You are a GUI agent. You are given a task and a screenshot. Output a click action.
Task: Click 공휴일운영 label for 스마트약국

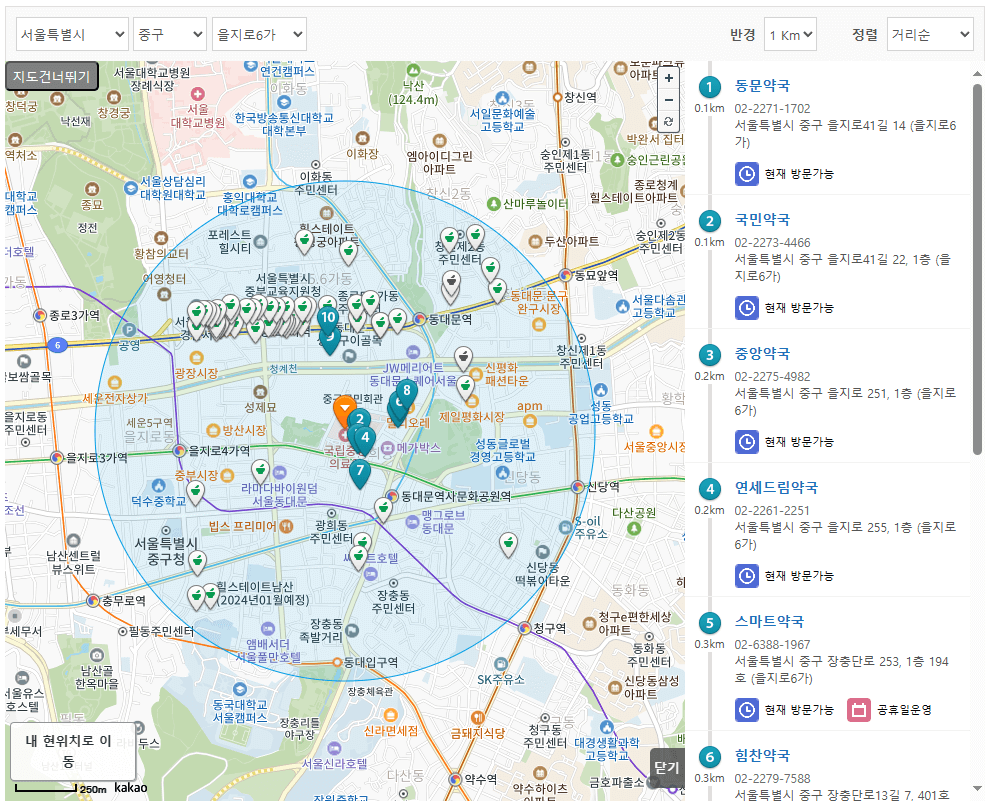click(904, 710)
